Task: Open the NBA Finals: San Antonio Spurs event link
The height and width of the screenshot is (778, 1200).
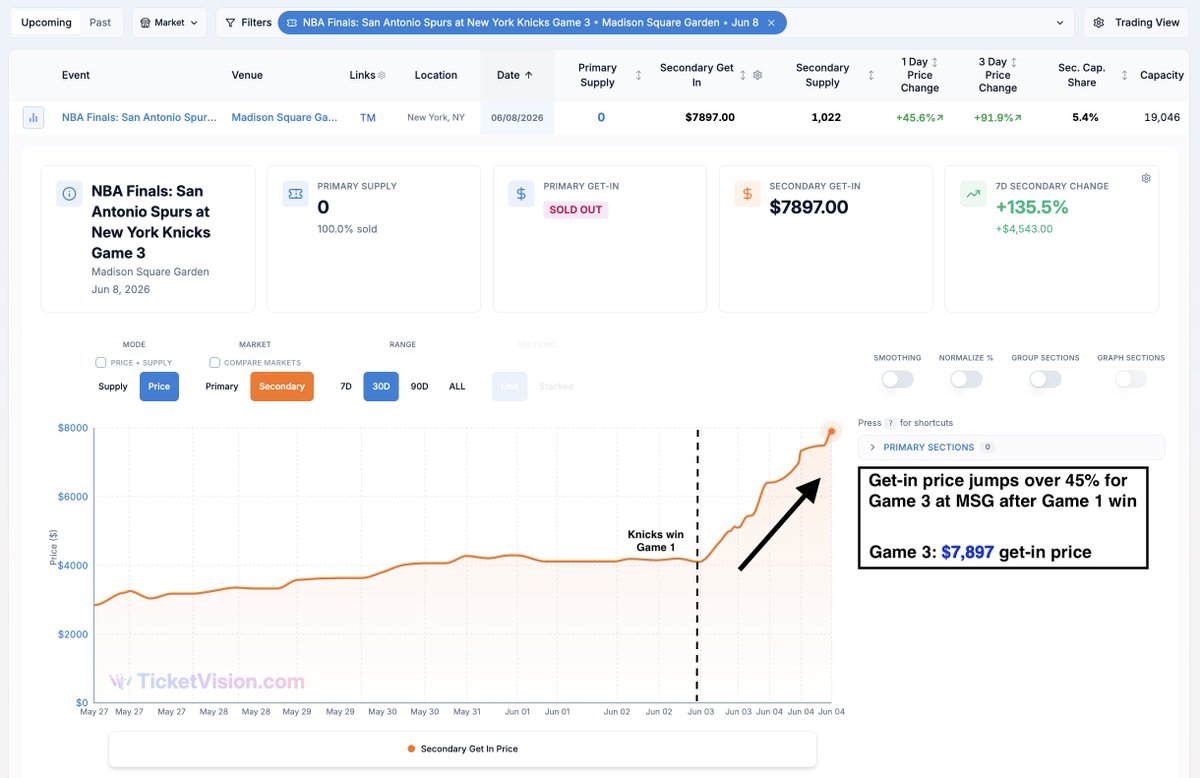Action: [x=139, y=117]
